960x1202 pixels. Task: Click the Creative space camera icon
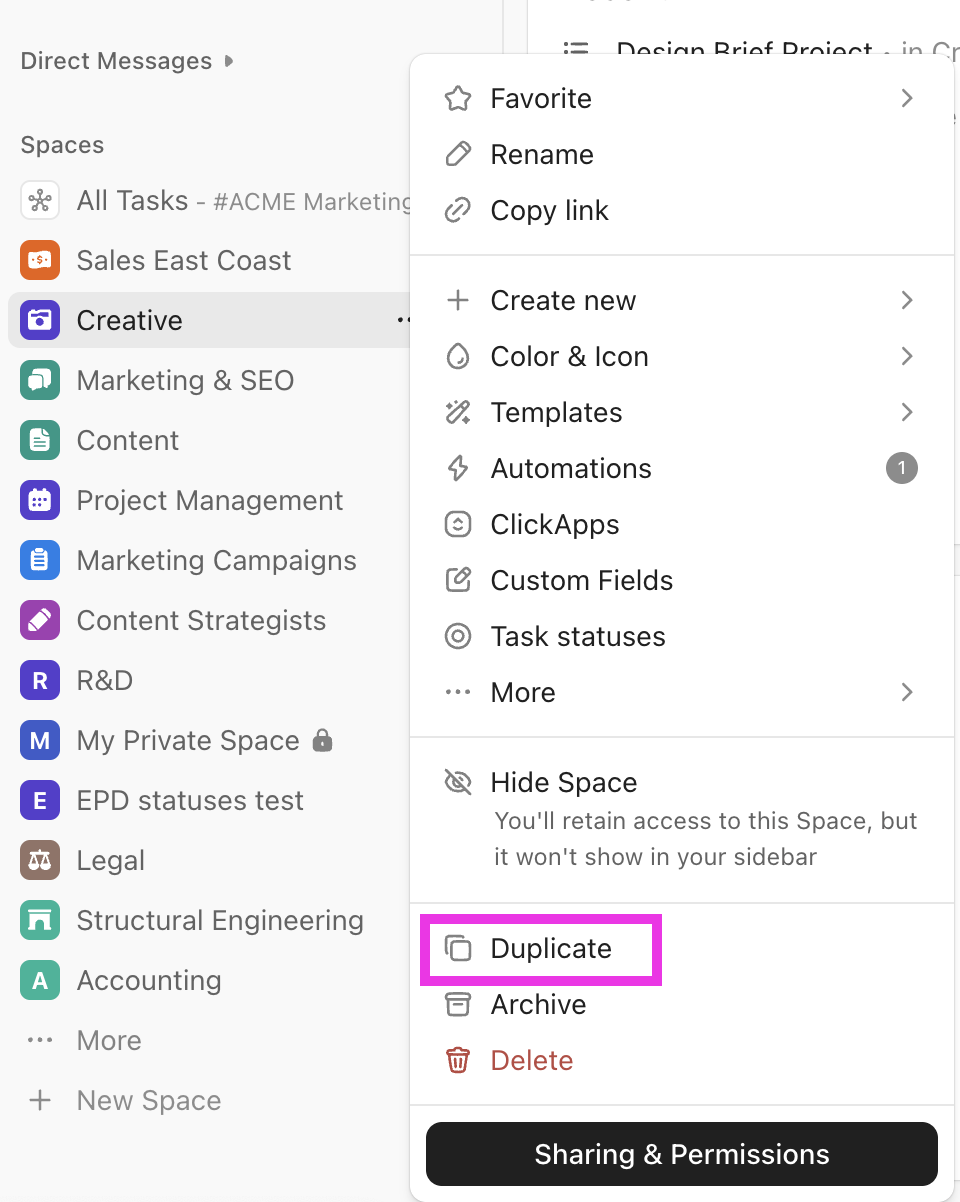click(x=39, y=320)
